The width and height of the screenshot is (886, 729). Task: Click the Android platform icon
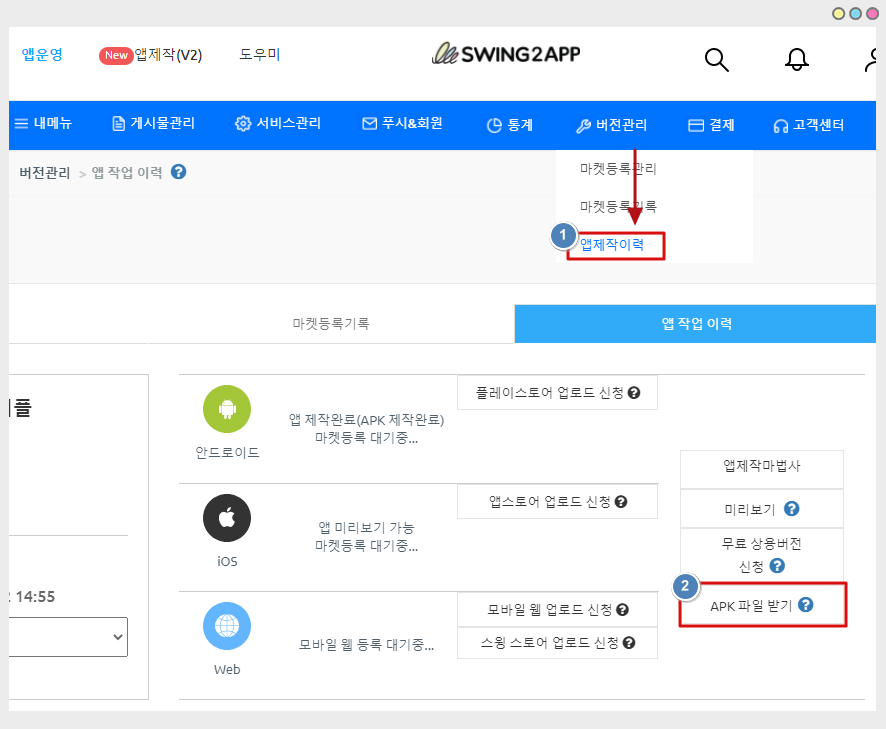point(227,409)
